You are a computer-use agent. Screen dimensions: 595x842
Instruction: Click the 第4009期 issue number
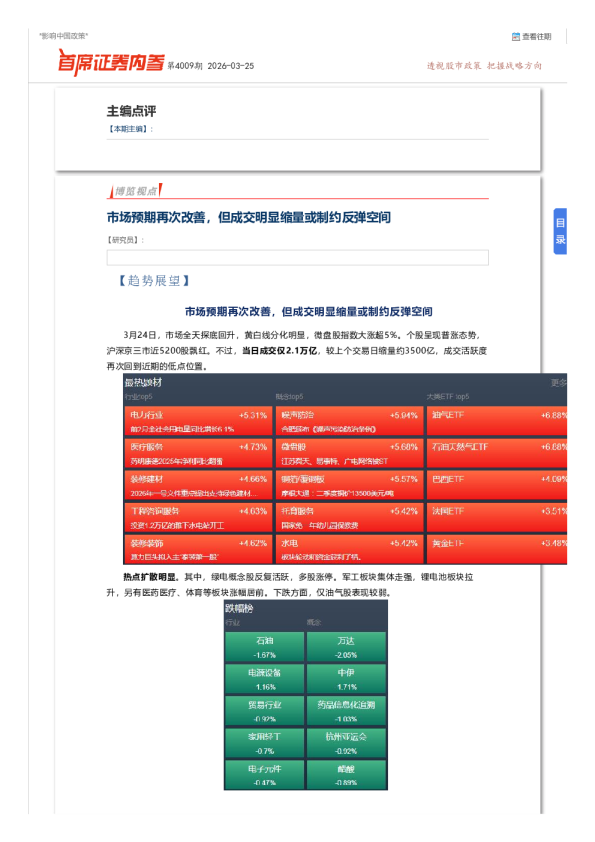(x=185, y=66)
